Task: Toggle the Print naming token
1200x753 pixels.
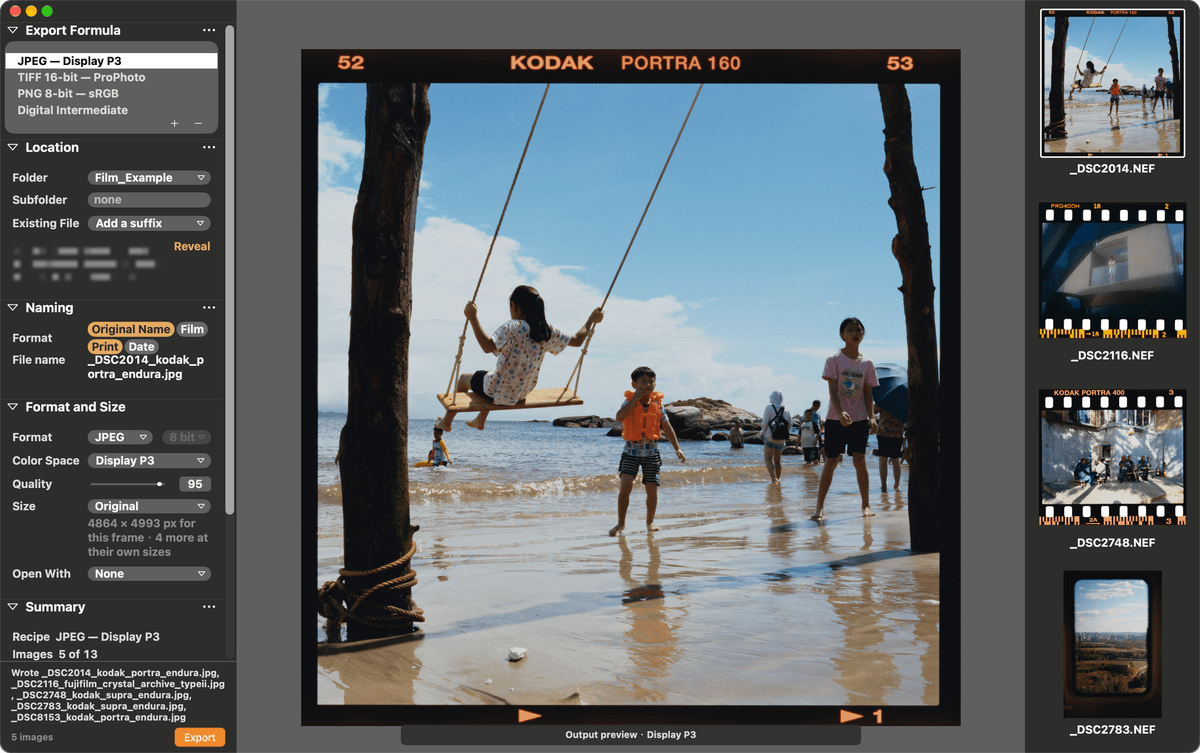Action: [105, 347]
